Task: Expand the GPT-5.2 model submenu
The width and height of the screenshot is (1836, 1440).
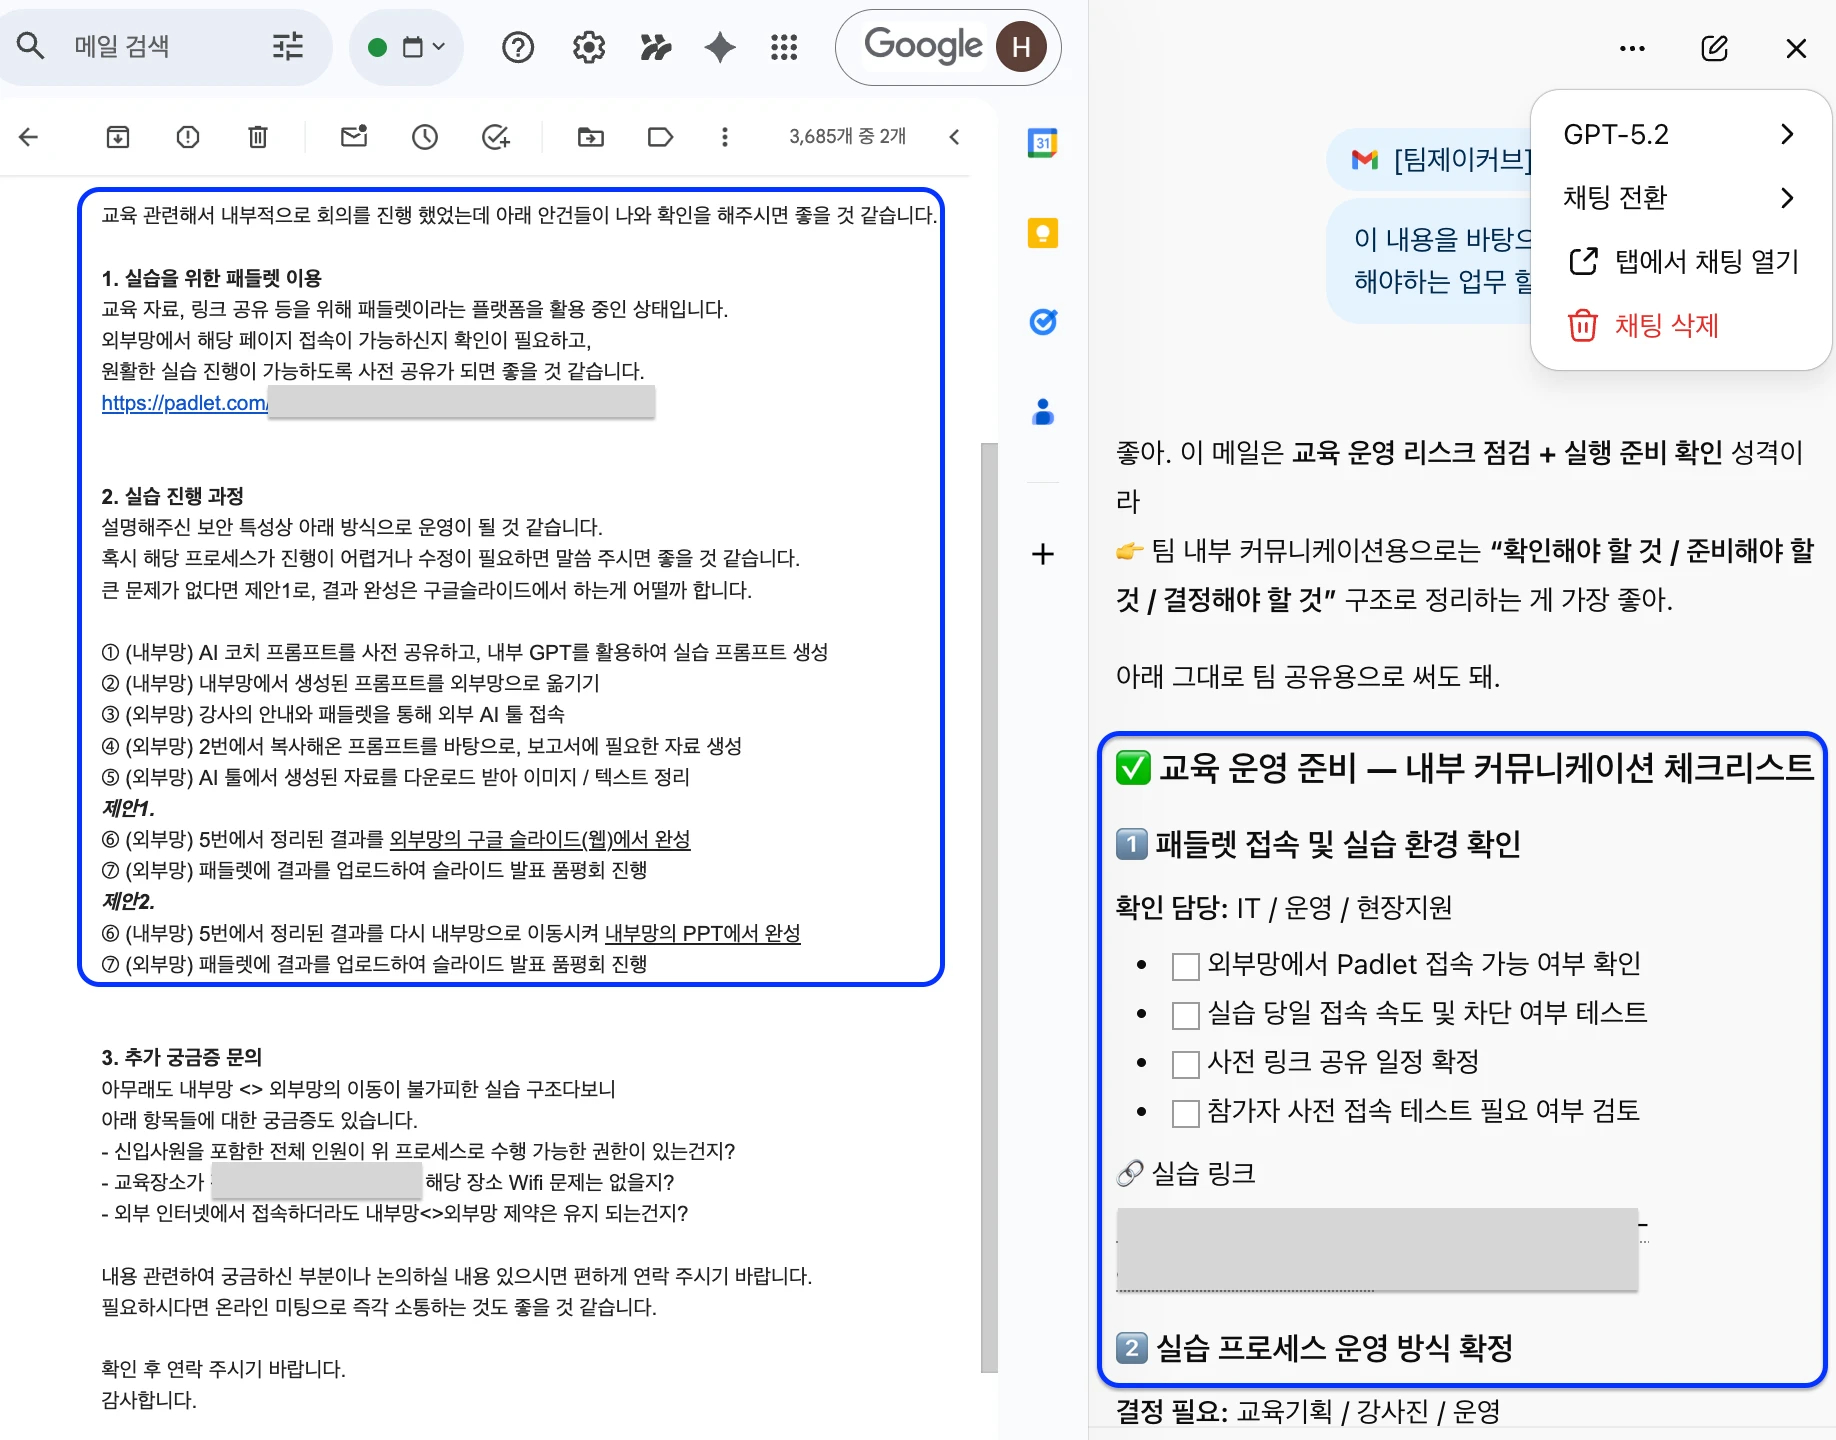Action: point(1680,134)
